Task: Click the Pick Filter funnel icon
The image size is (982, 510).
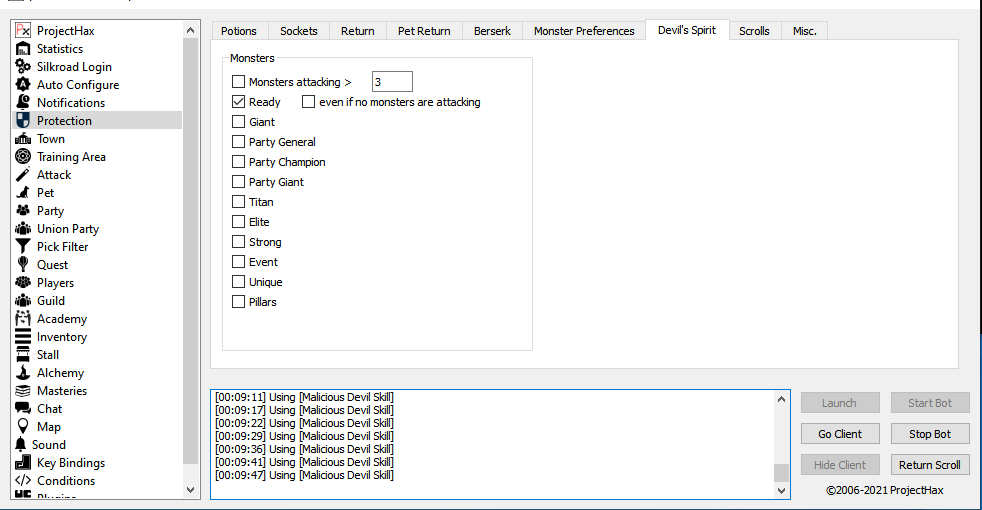Action: coord(23,247)
